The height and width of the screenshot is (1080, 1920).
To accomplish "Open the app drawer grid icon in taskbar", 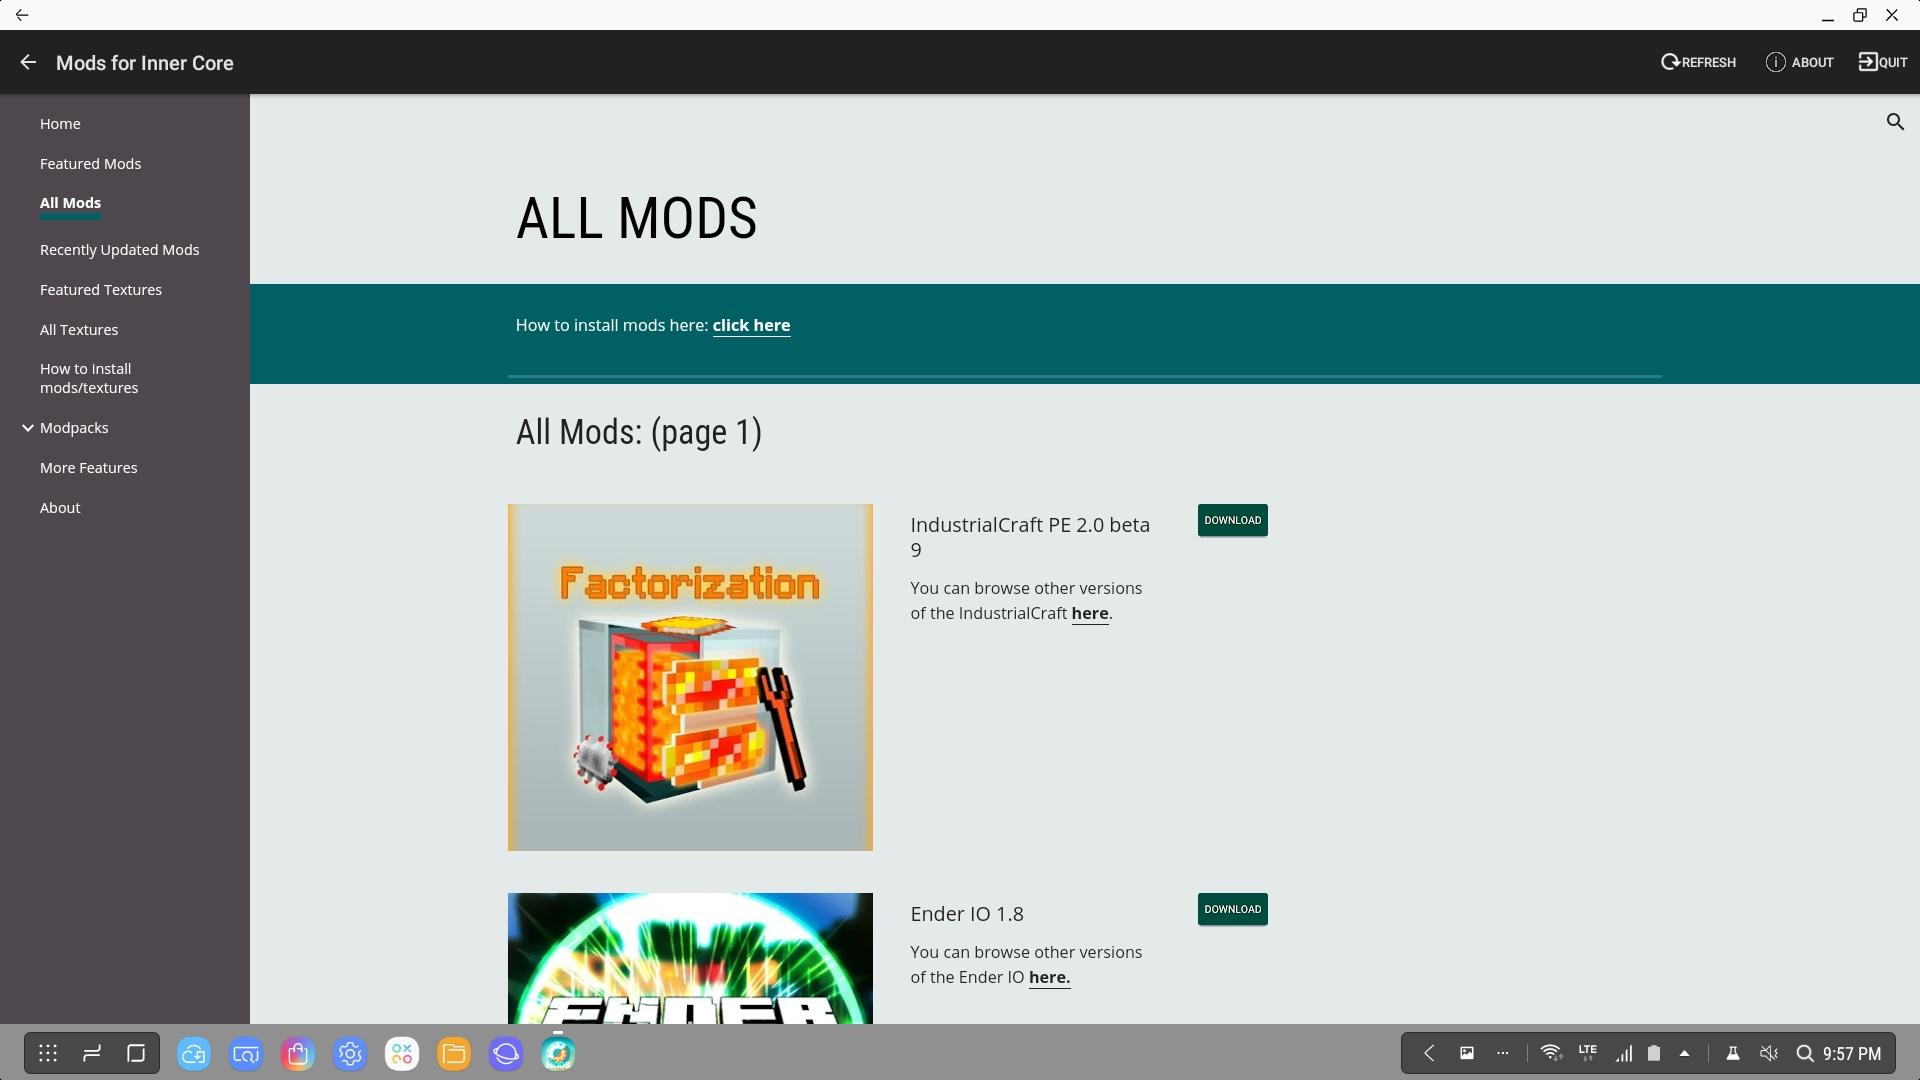I will tap(48, 1053).
